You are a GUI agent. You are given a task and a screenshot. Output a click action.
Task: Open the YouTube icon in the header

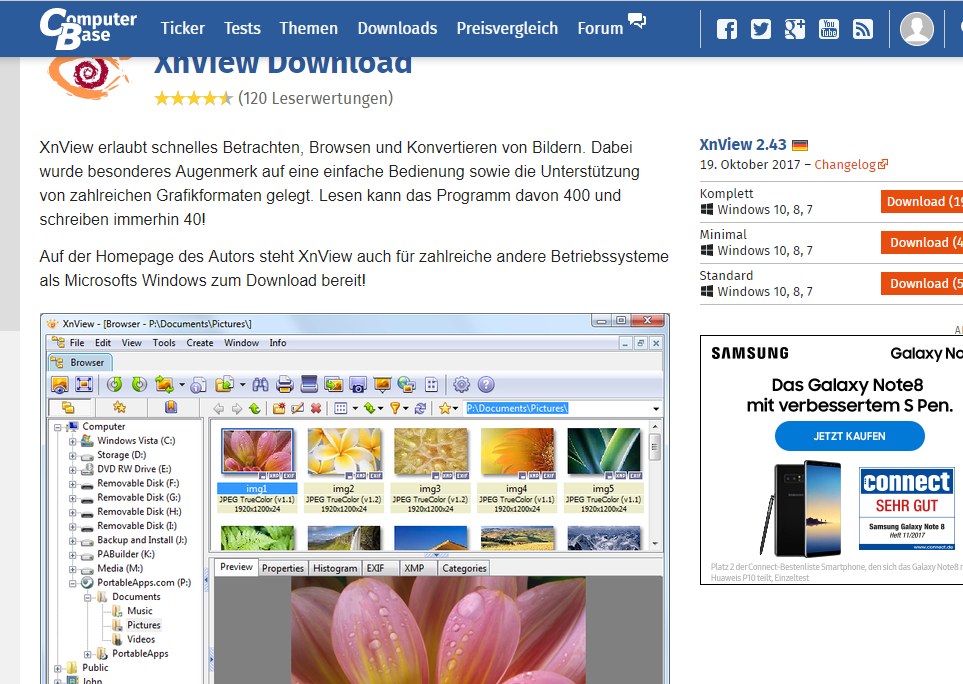click(828, 29)
